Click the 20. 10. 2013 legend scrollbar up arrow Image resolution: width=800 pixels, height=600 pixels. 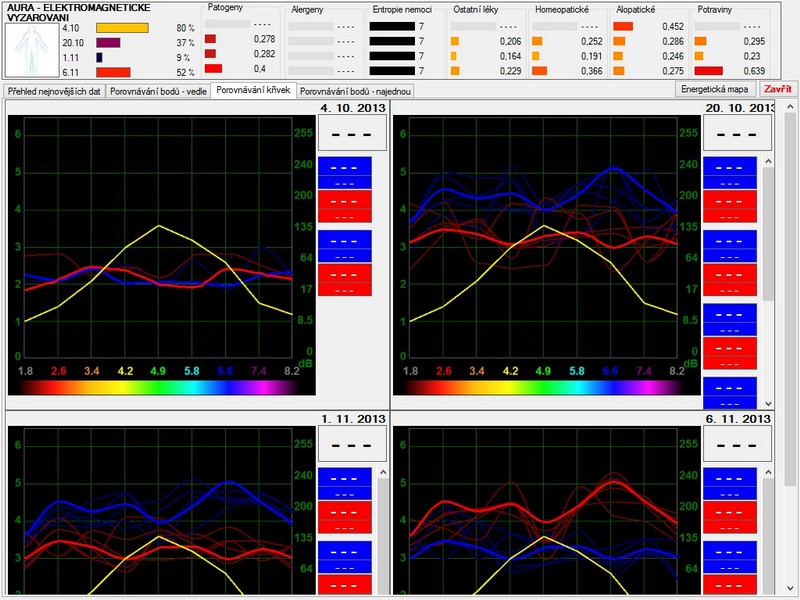coord(768,161)
